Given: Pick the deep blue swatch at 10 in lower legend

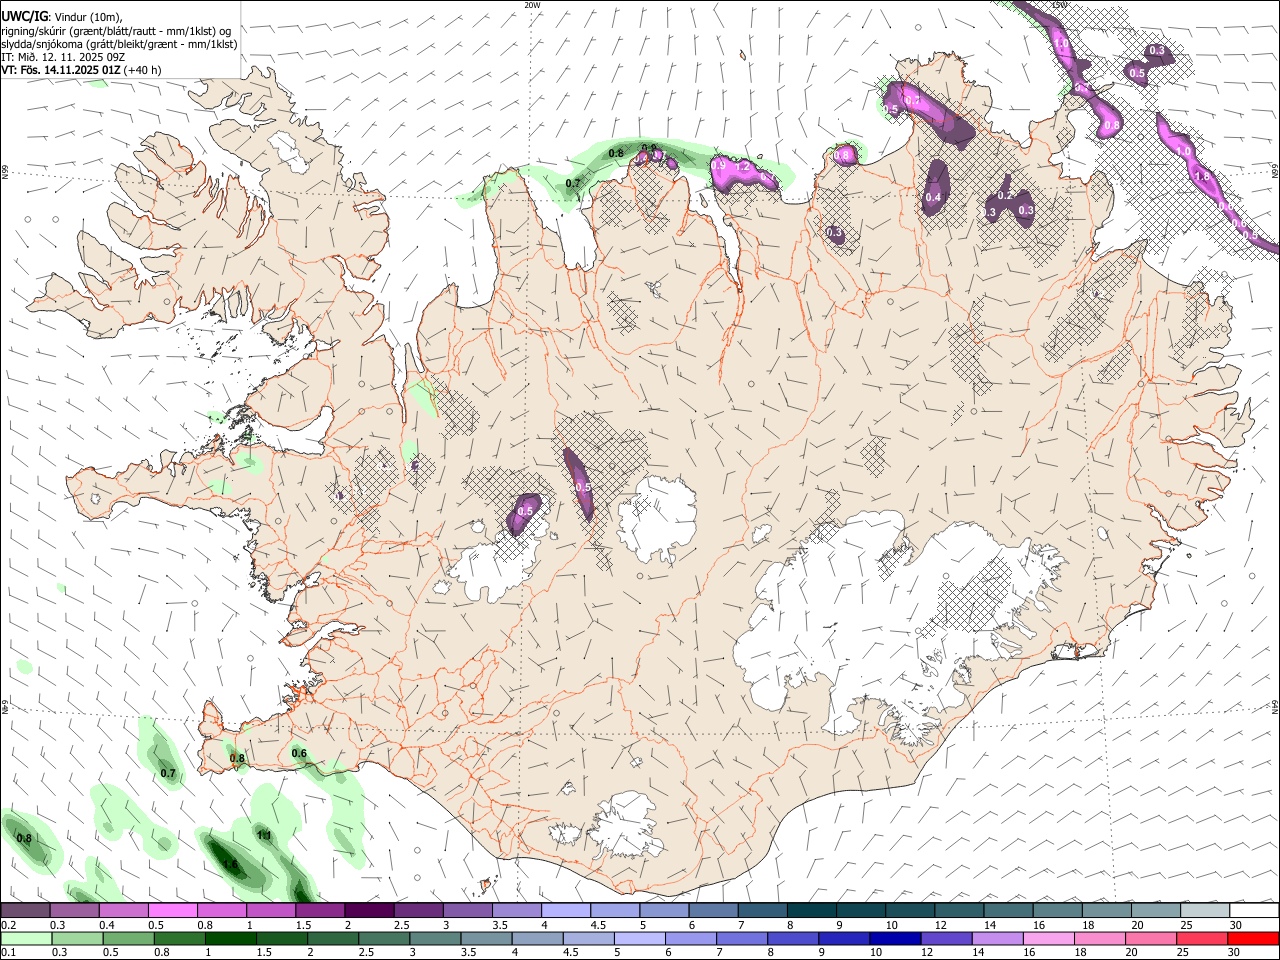Looking at the screenshot, I should 895,938.
